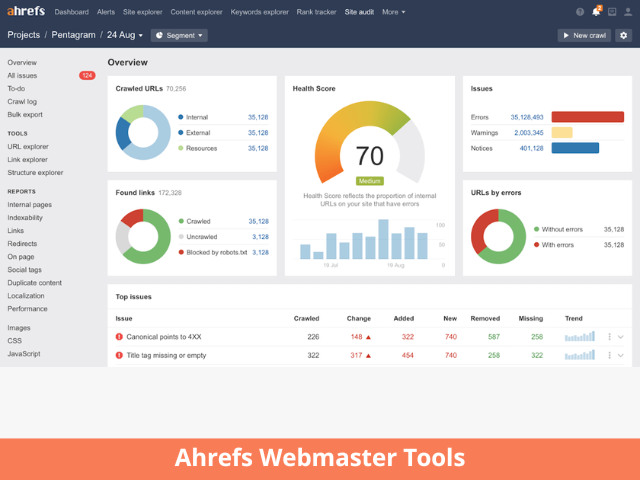Expand the Title tag missing or empty row

[620, 355]
